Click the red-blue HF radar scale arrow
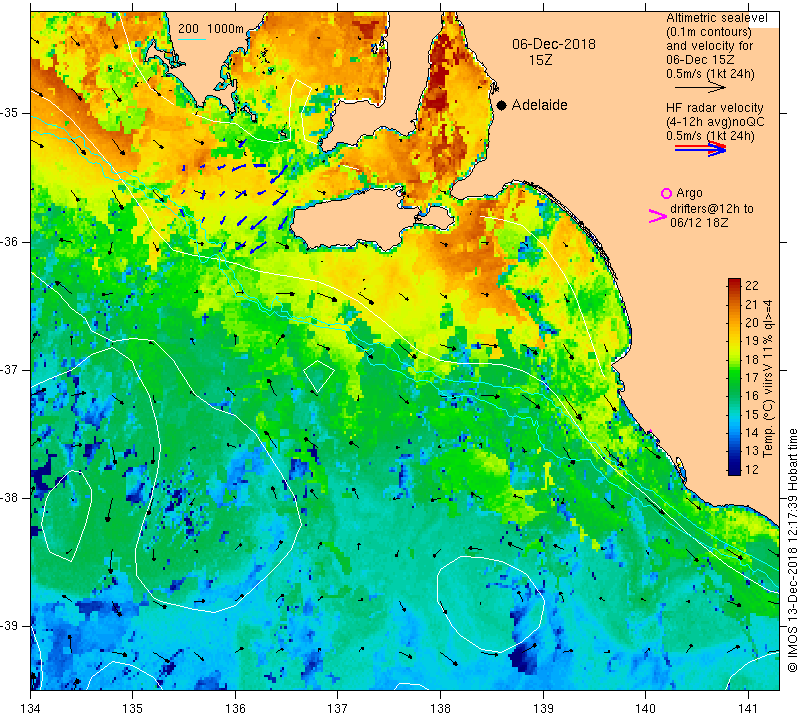Screen dimensions: 800x720 click(x=700, y=149)
